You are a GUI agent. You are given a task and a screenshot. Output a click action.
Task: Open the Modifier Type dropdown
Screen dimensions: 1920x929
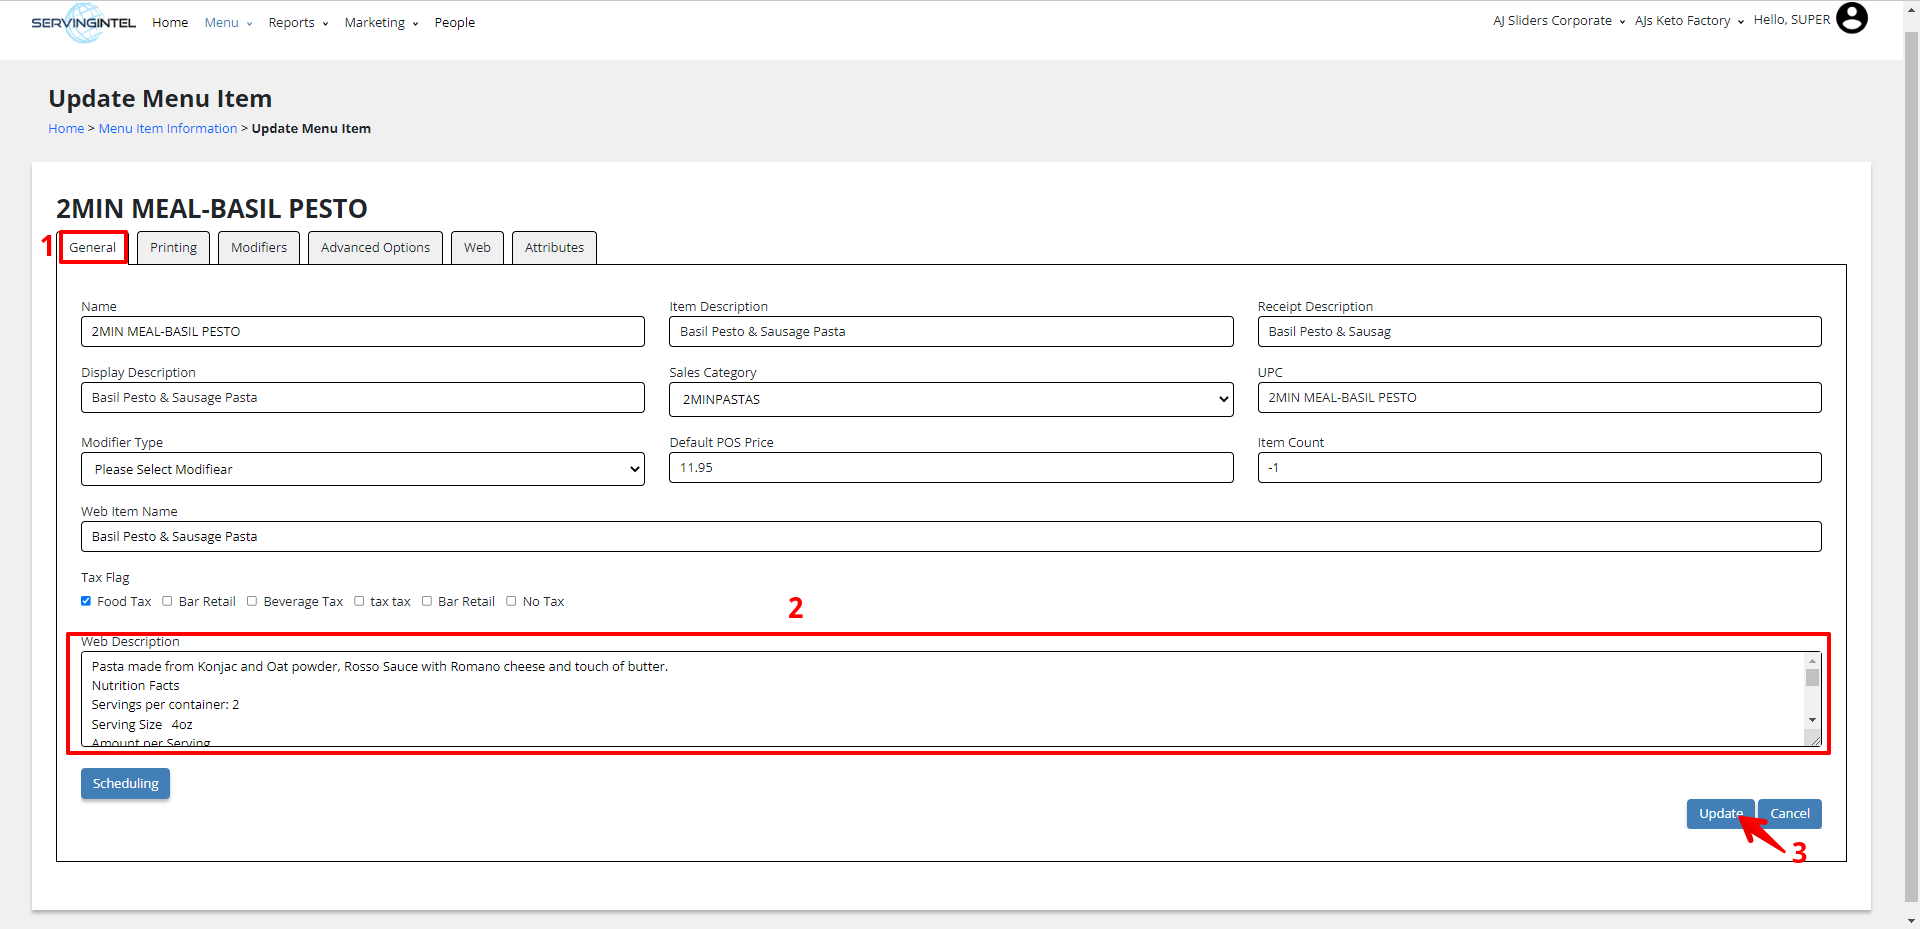(x=362, y=469)
